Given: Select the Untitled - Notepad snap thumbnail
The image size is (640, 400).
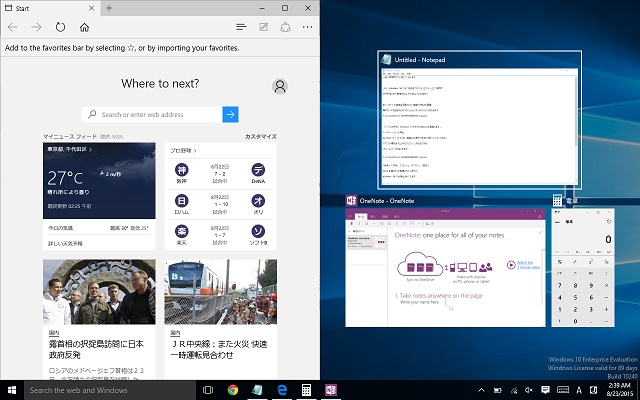Looking at the screenshot, I should pos(480,120).
